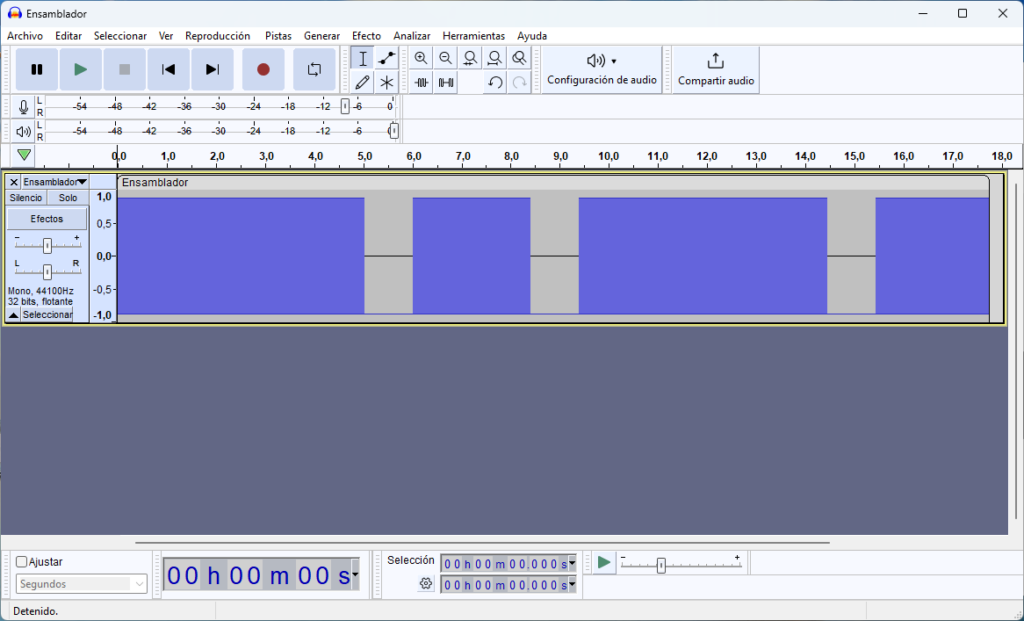Select the Draw tool pencil
Screen dimensions: 1024x621
[x=362, y=82]
